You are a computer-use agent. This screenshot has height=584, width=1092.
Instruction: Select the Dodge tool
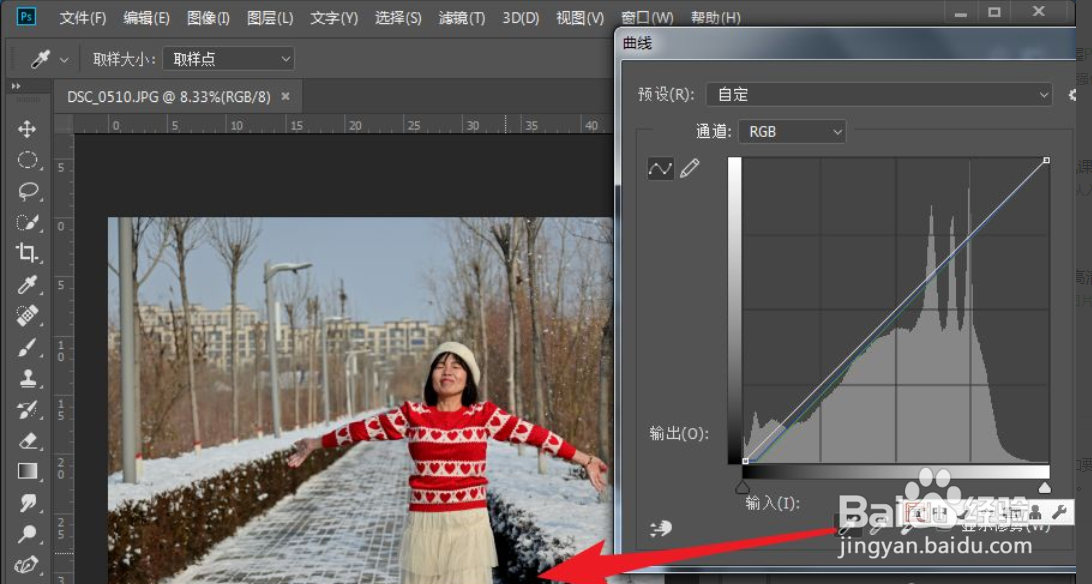tap(27, 534)
